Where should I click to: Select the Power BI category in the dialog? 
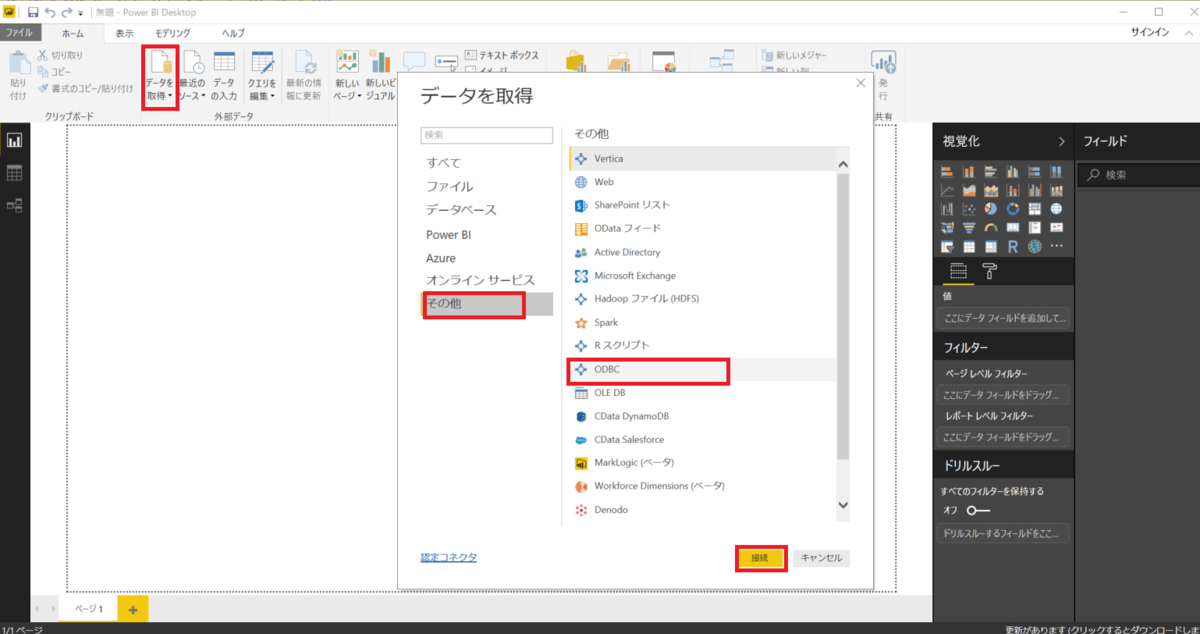[448, 235]
